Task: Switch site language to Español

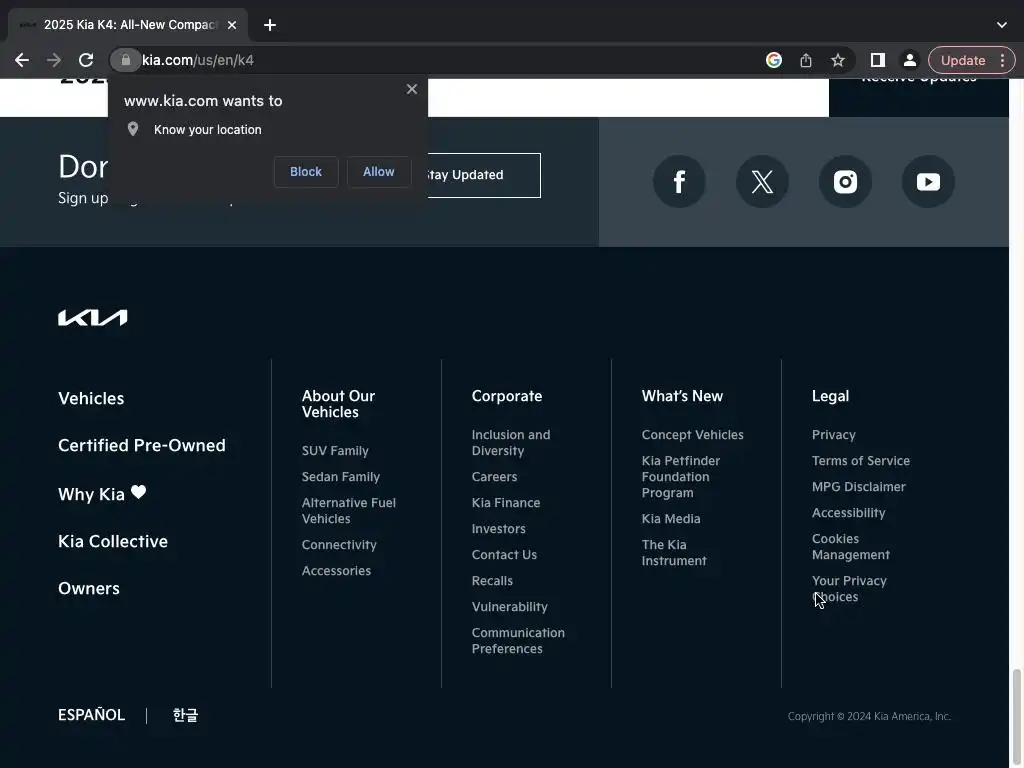Action: 91,715
